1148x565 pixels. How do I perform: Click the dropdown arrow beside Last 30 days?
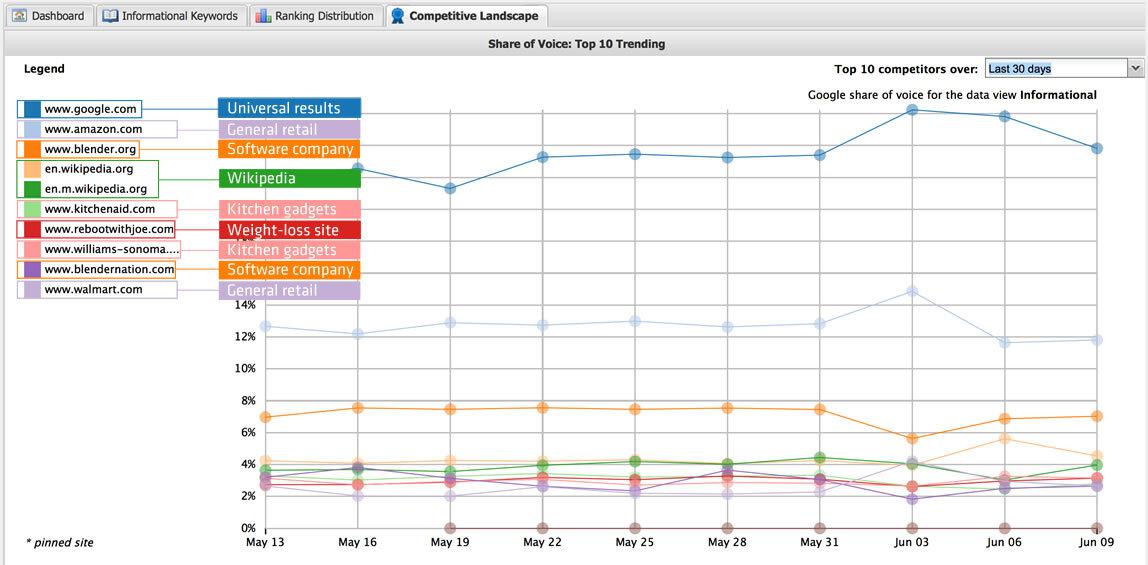pyautogui.click(x=1135, y=69)
